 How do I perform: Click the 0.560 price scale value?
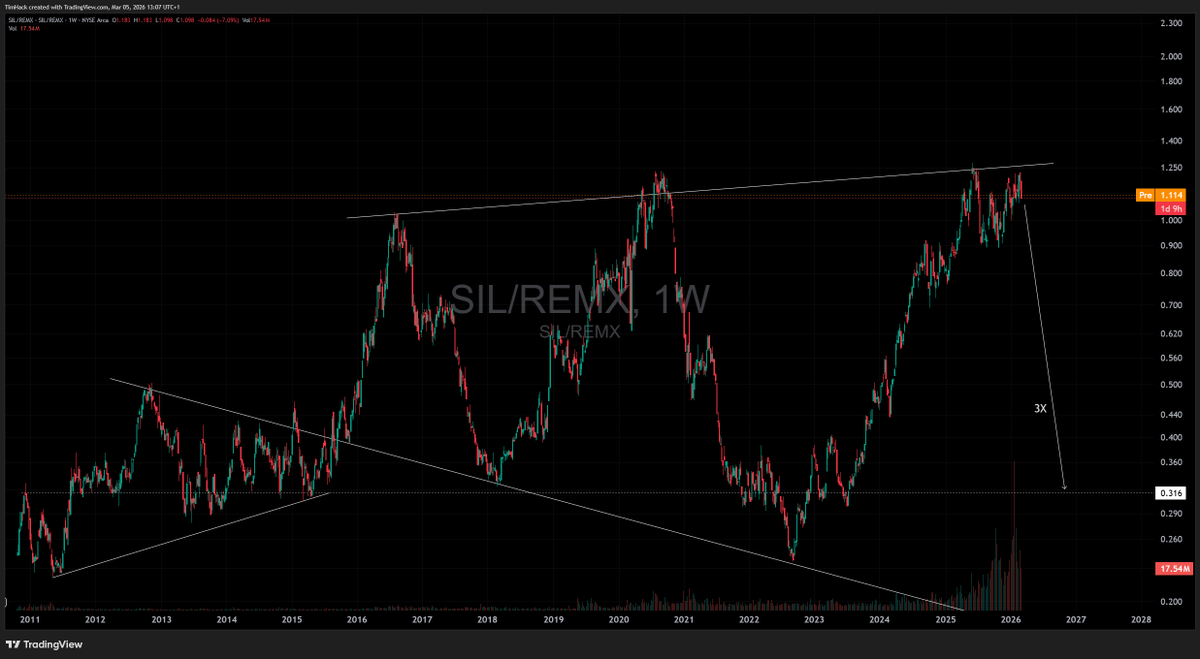tap(1171, 357)
